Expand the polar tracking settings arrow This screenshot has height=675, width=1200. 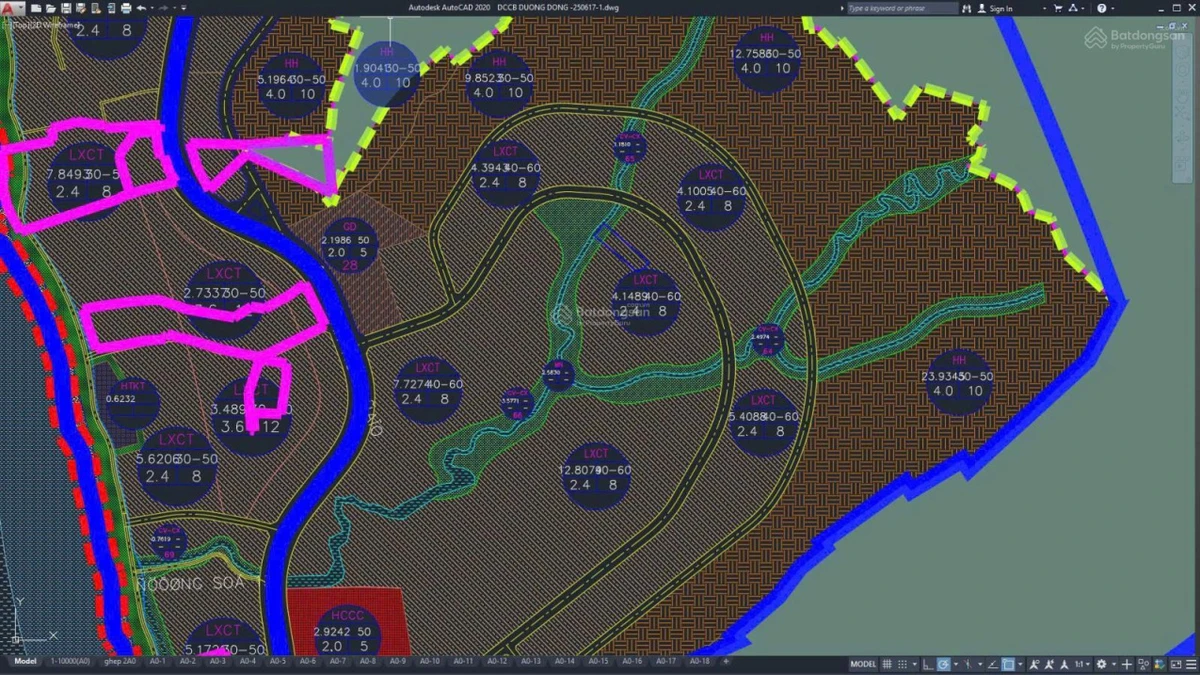(x=954, y=663)
